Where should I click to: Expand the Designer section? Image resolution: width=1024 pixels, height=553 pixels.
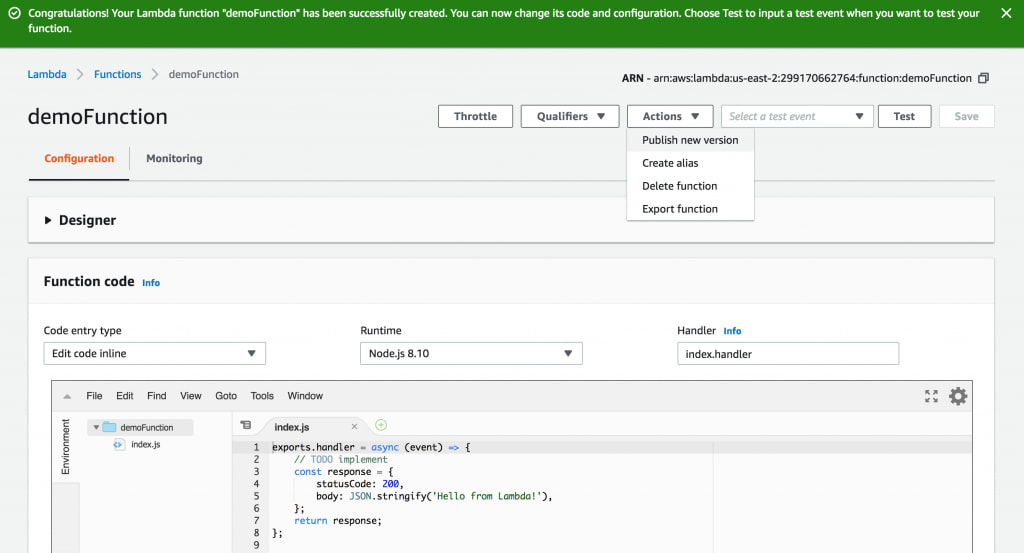coord(48,220)
